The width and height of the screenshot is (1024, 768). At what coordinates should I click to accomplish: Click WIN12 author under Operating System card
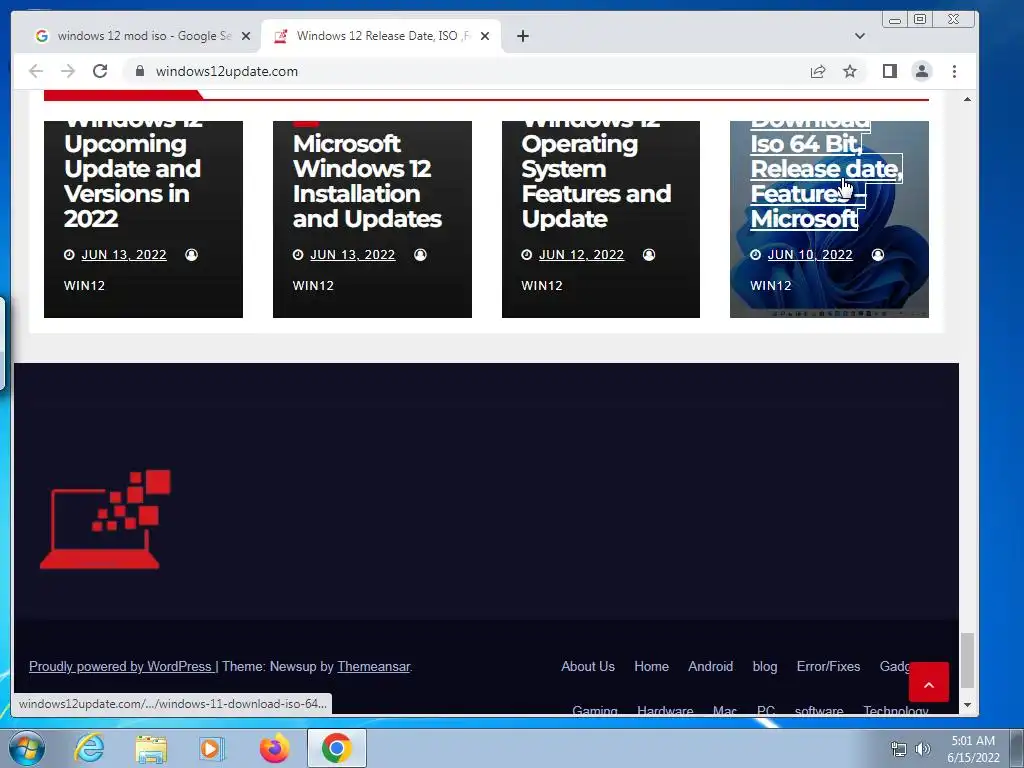point(541,285)
